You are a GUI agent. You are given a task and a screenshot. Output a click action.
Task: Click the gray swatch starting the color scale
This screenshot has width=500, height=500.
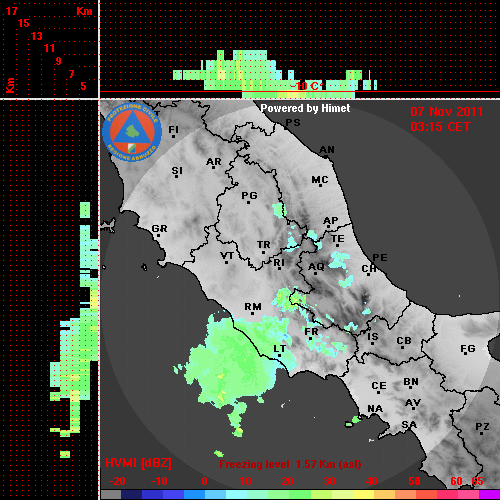pos(111,494)
